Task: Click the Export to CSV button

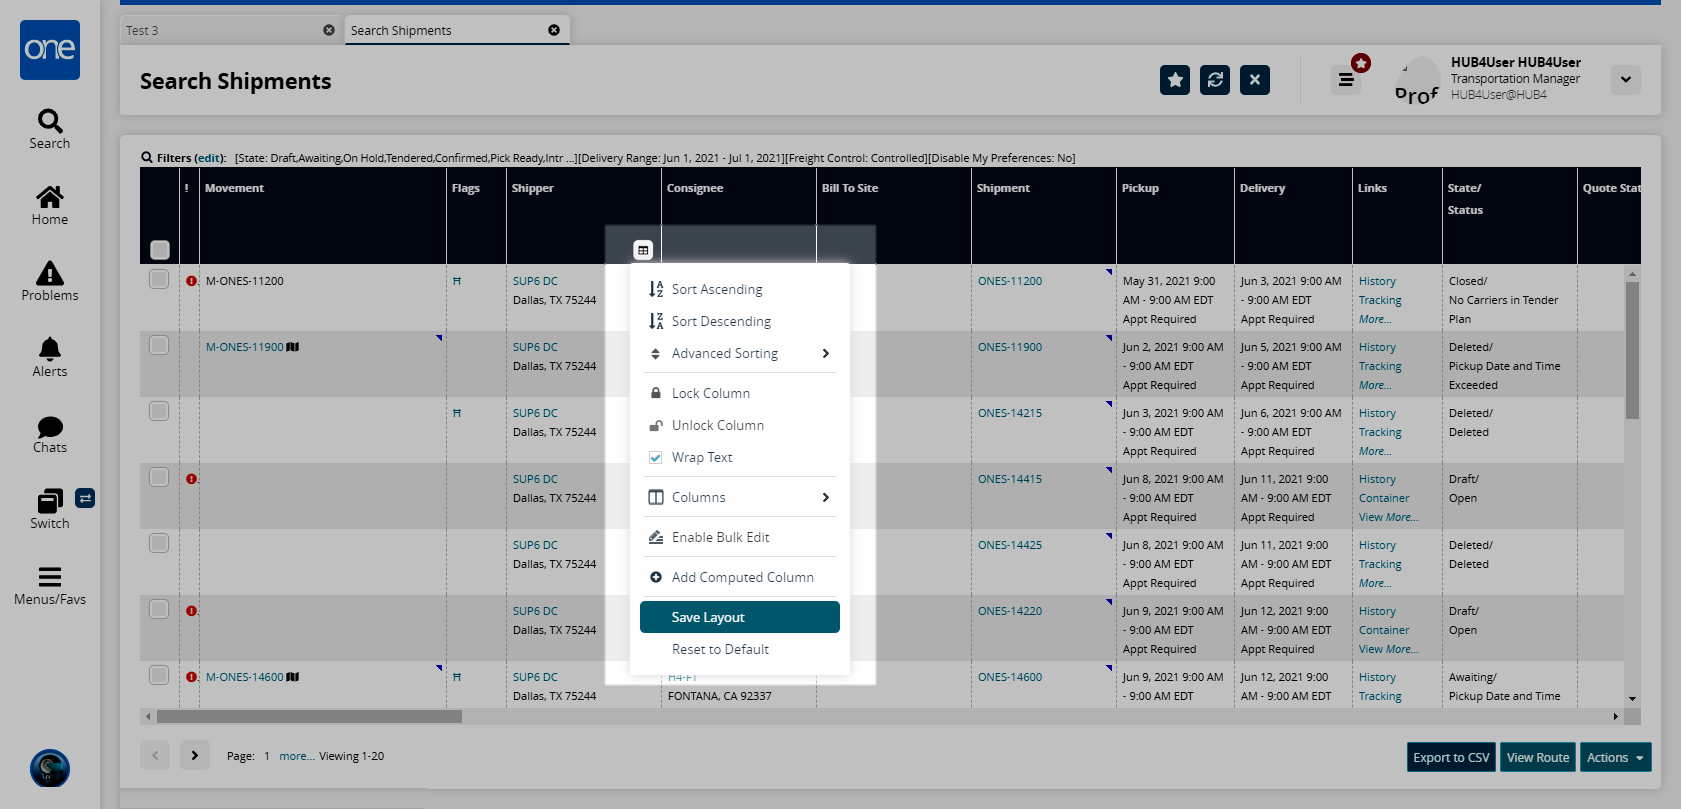Action: (x=1451, y=757)
